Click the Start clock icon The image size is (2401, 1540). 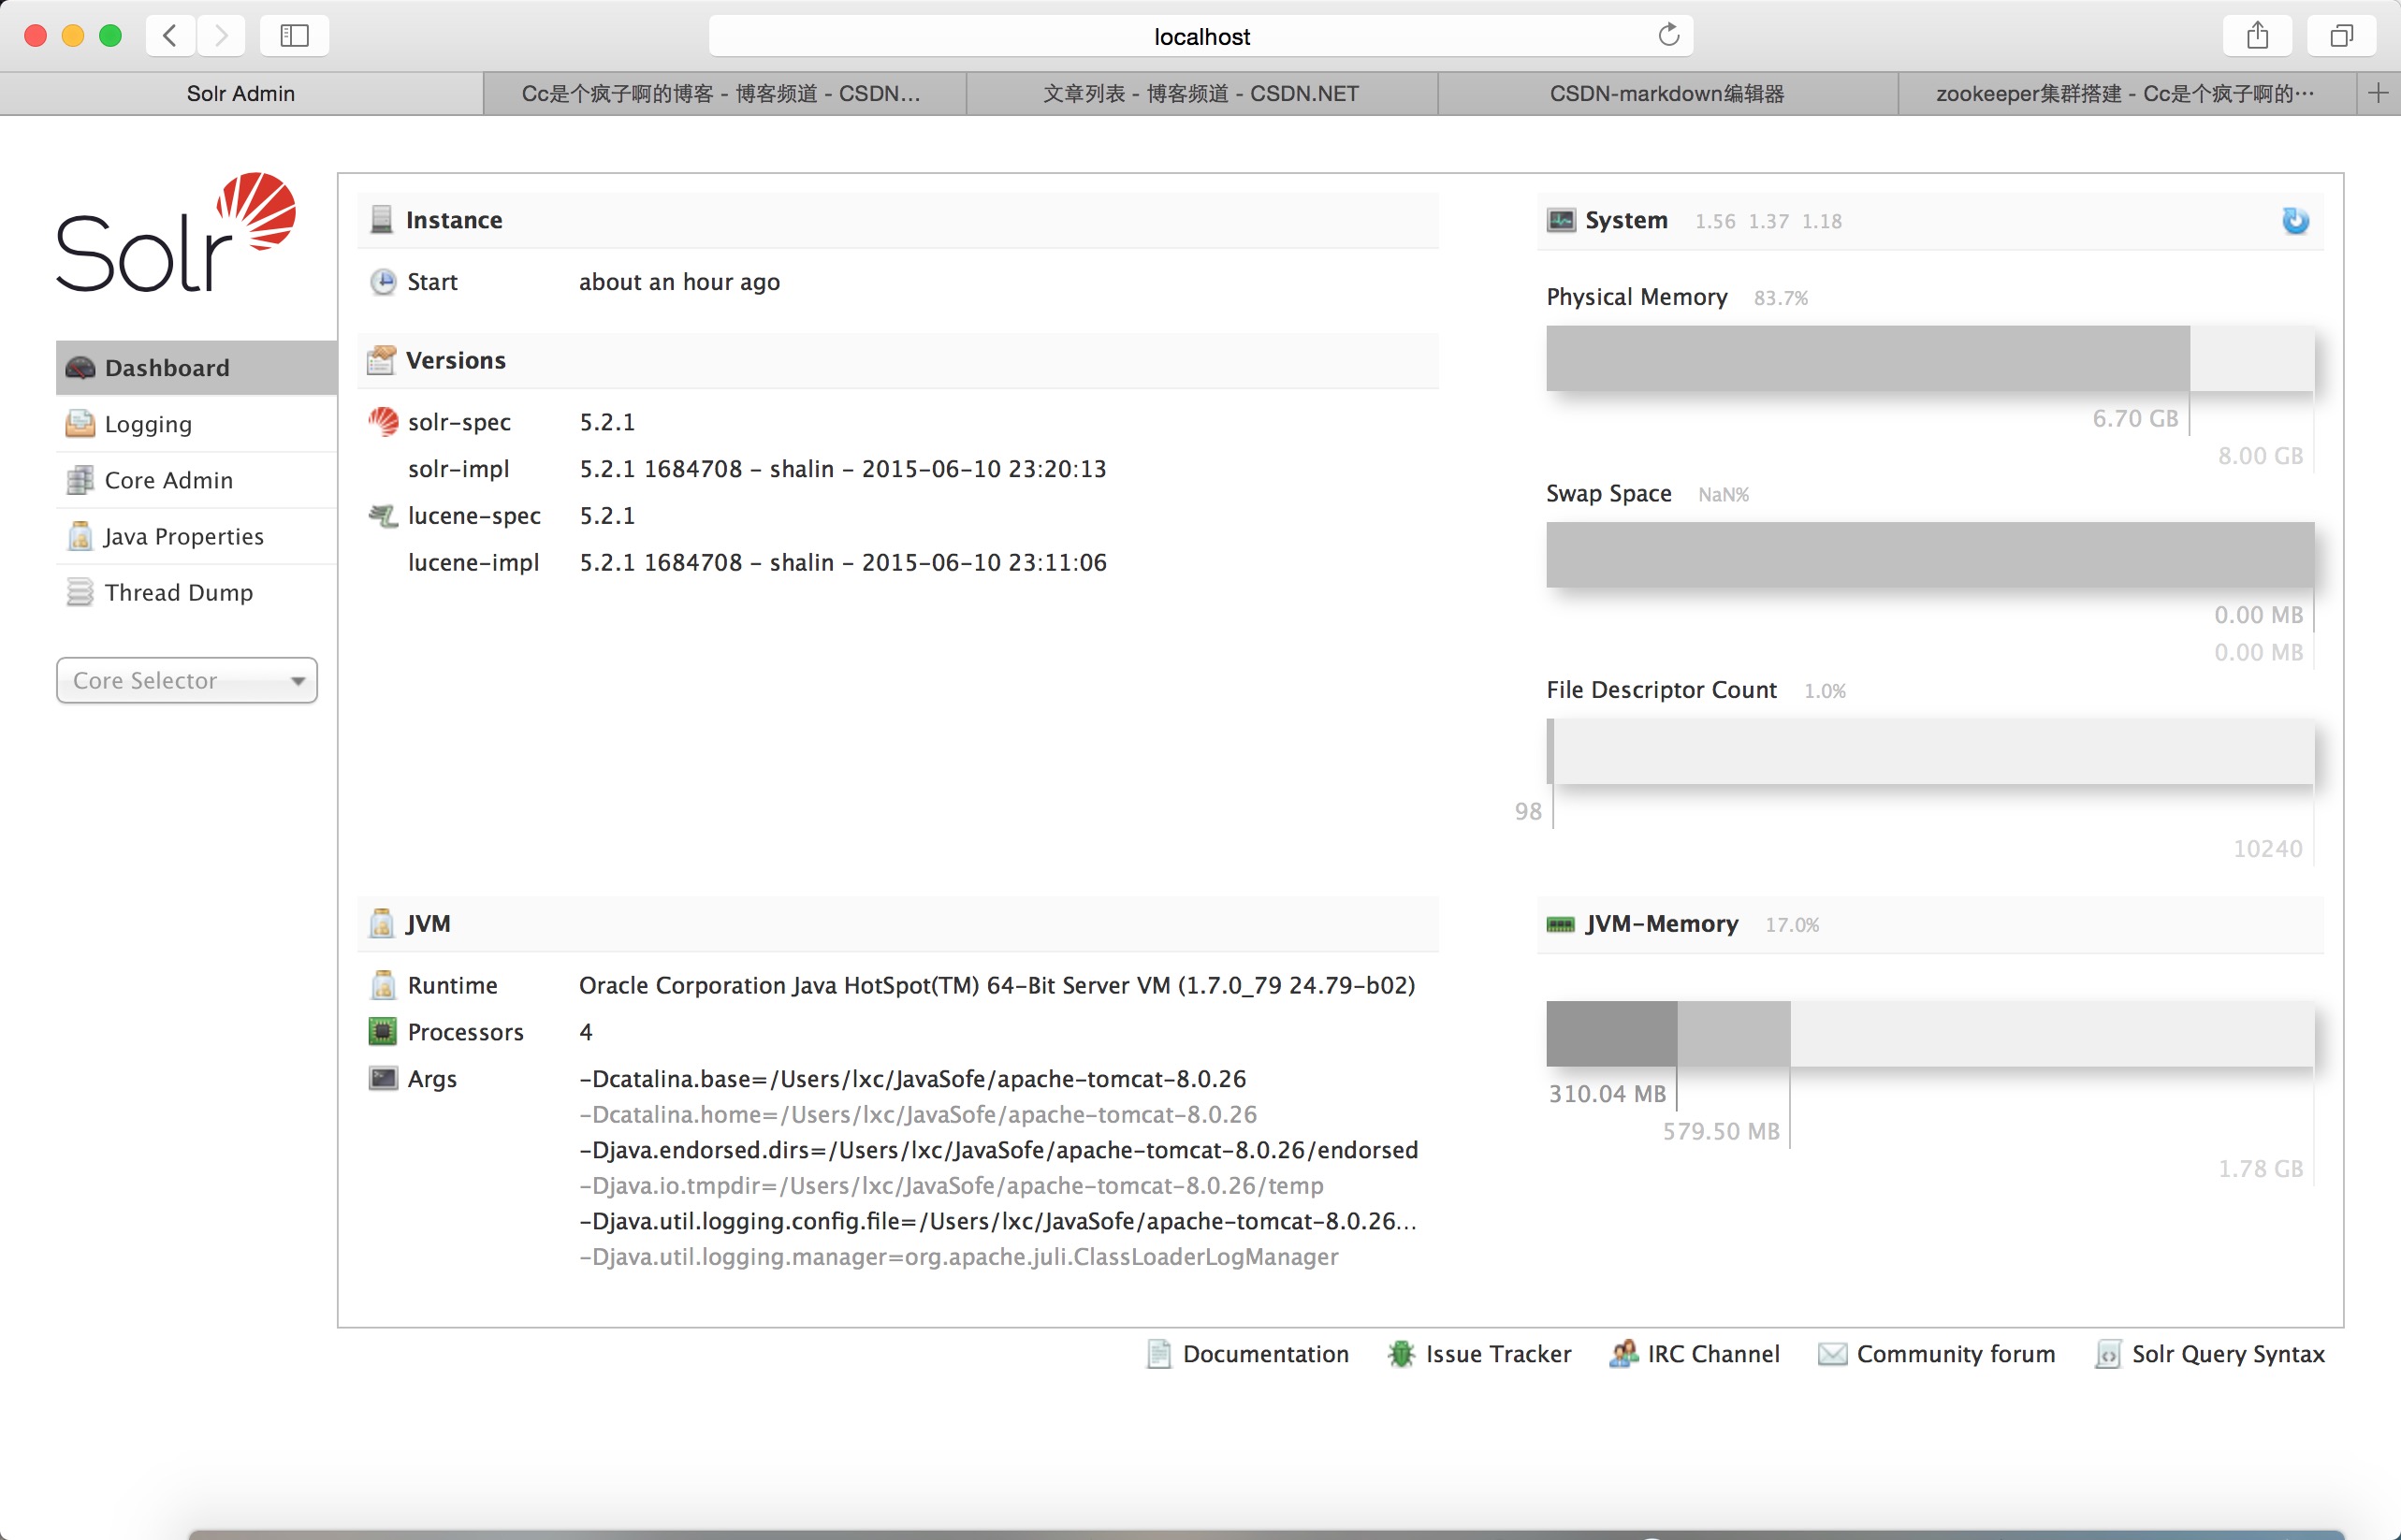click(x=383, y=282)
